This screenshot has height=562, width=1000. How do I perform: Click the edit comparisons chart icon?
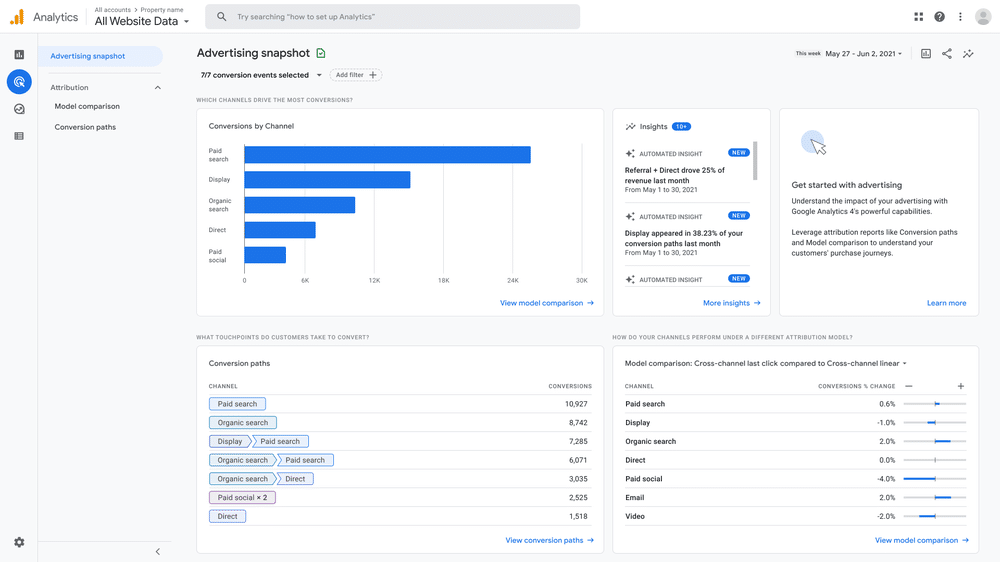click(x=926, y=54)
